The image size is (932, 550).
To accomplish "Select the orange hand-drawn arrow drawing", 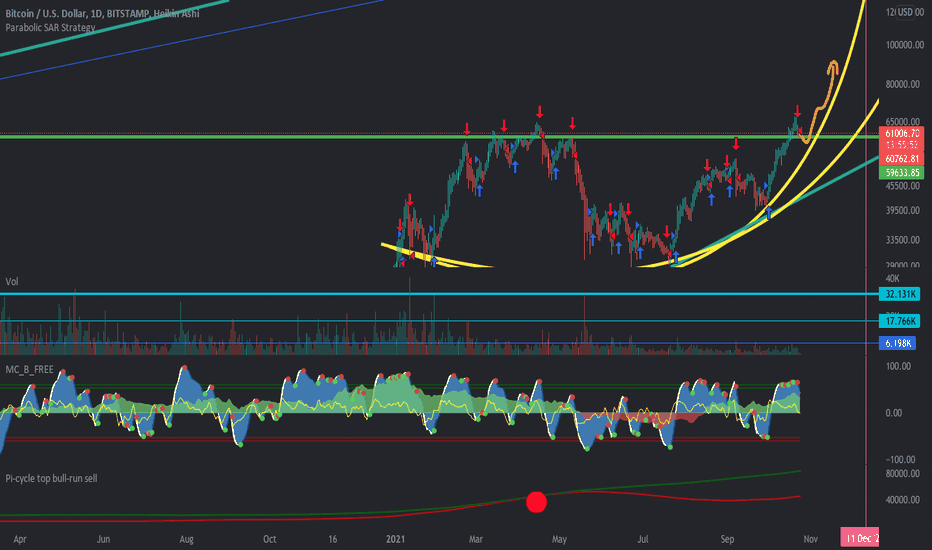I will (x=821, y=101).
